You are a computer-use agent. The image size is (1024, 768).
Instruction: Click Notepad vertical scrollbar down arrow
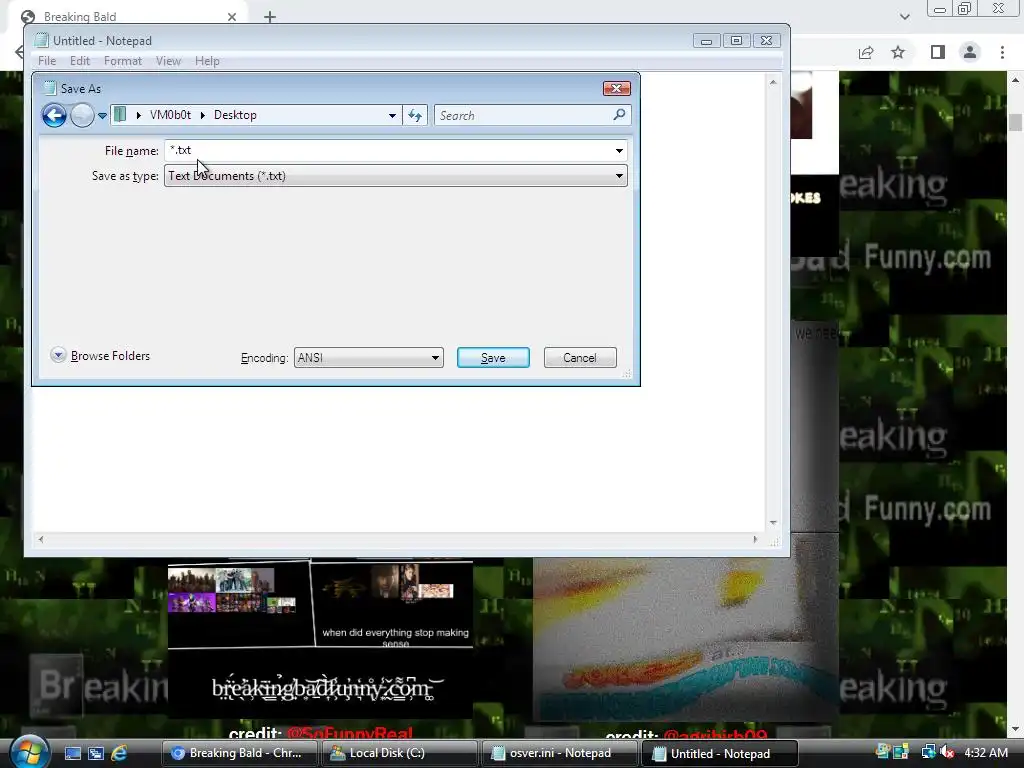pos(773,522)
